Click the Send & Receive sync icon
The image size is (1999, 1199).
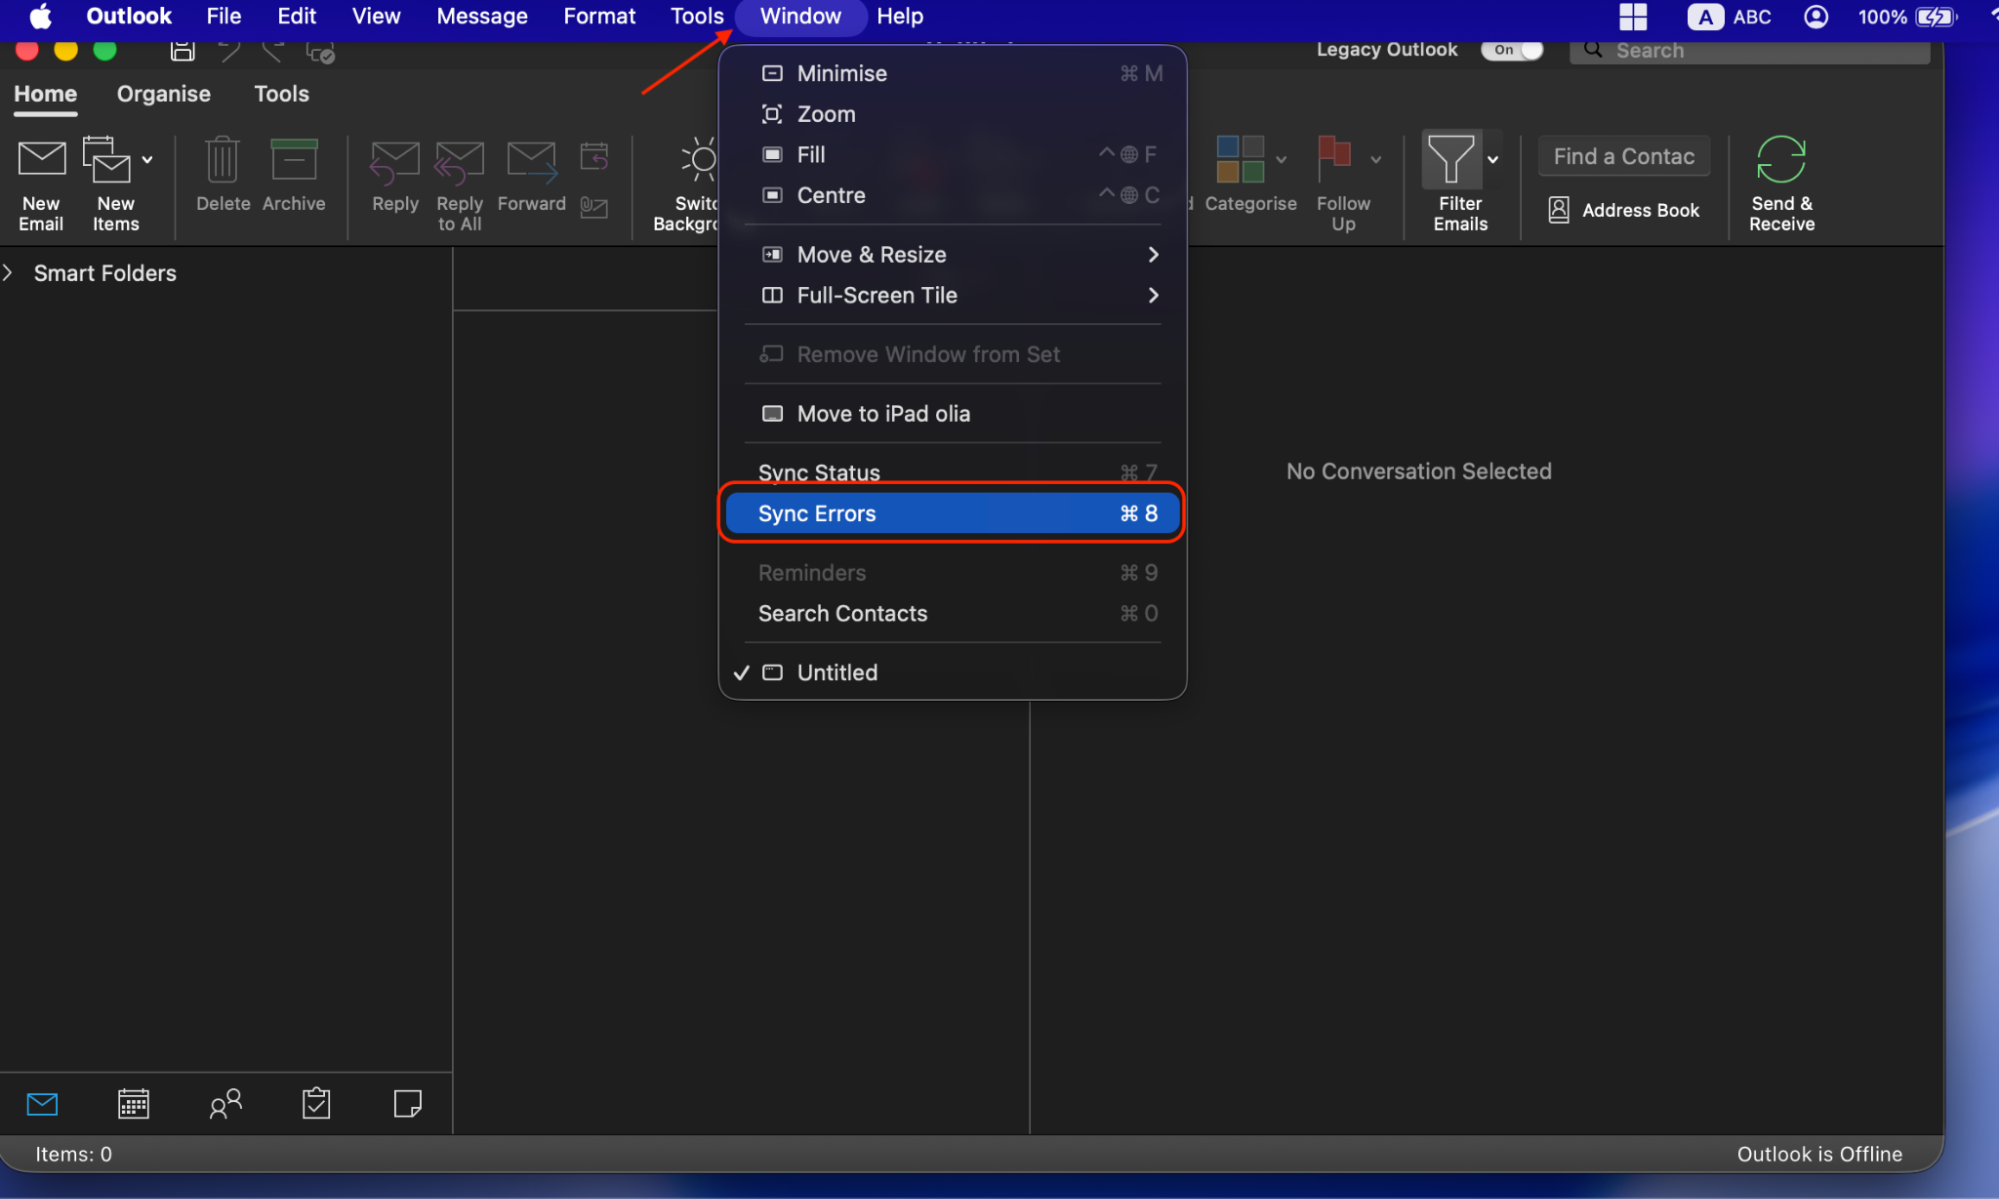[1781, 159]
